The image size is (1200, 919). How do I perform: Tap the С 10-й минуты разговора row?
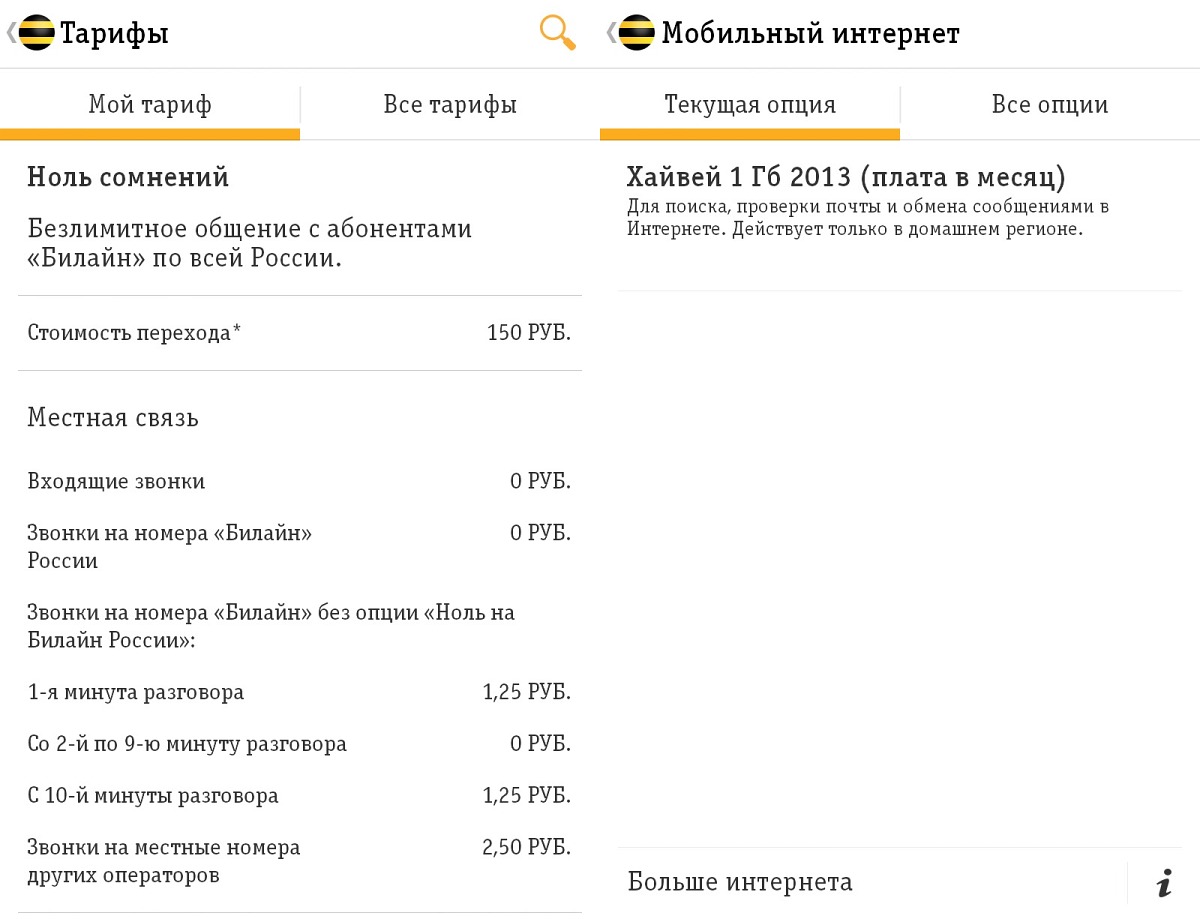tap(300, 796)
